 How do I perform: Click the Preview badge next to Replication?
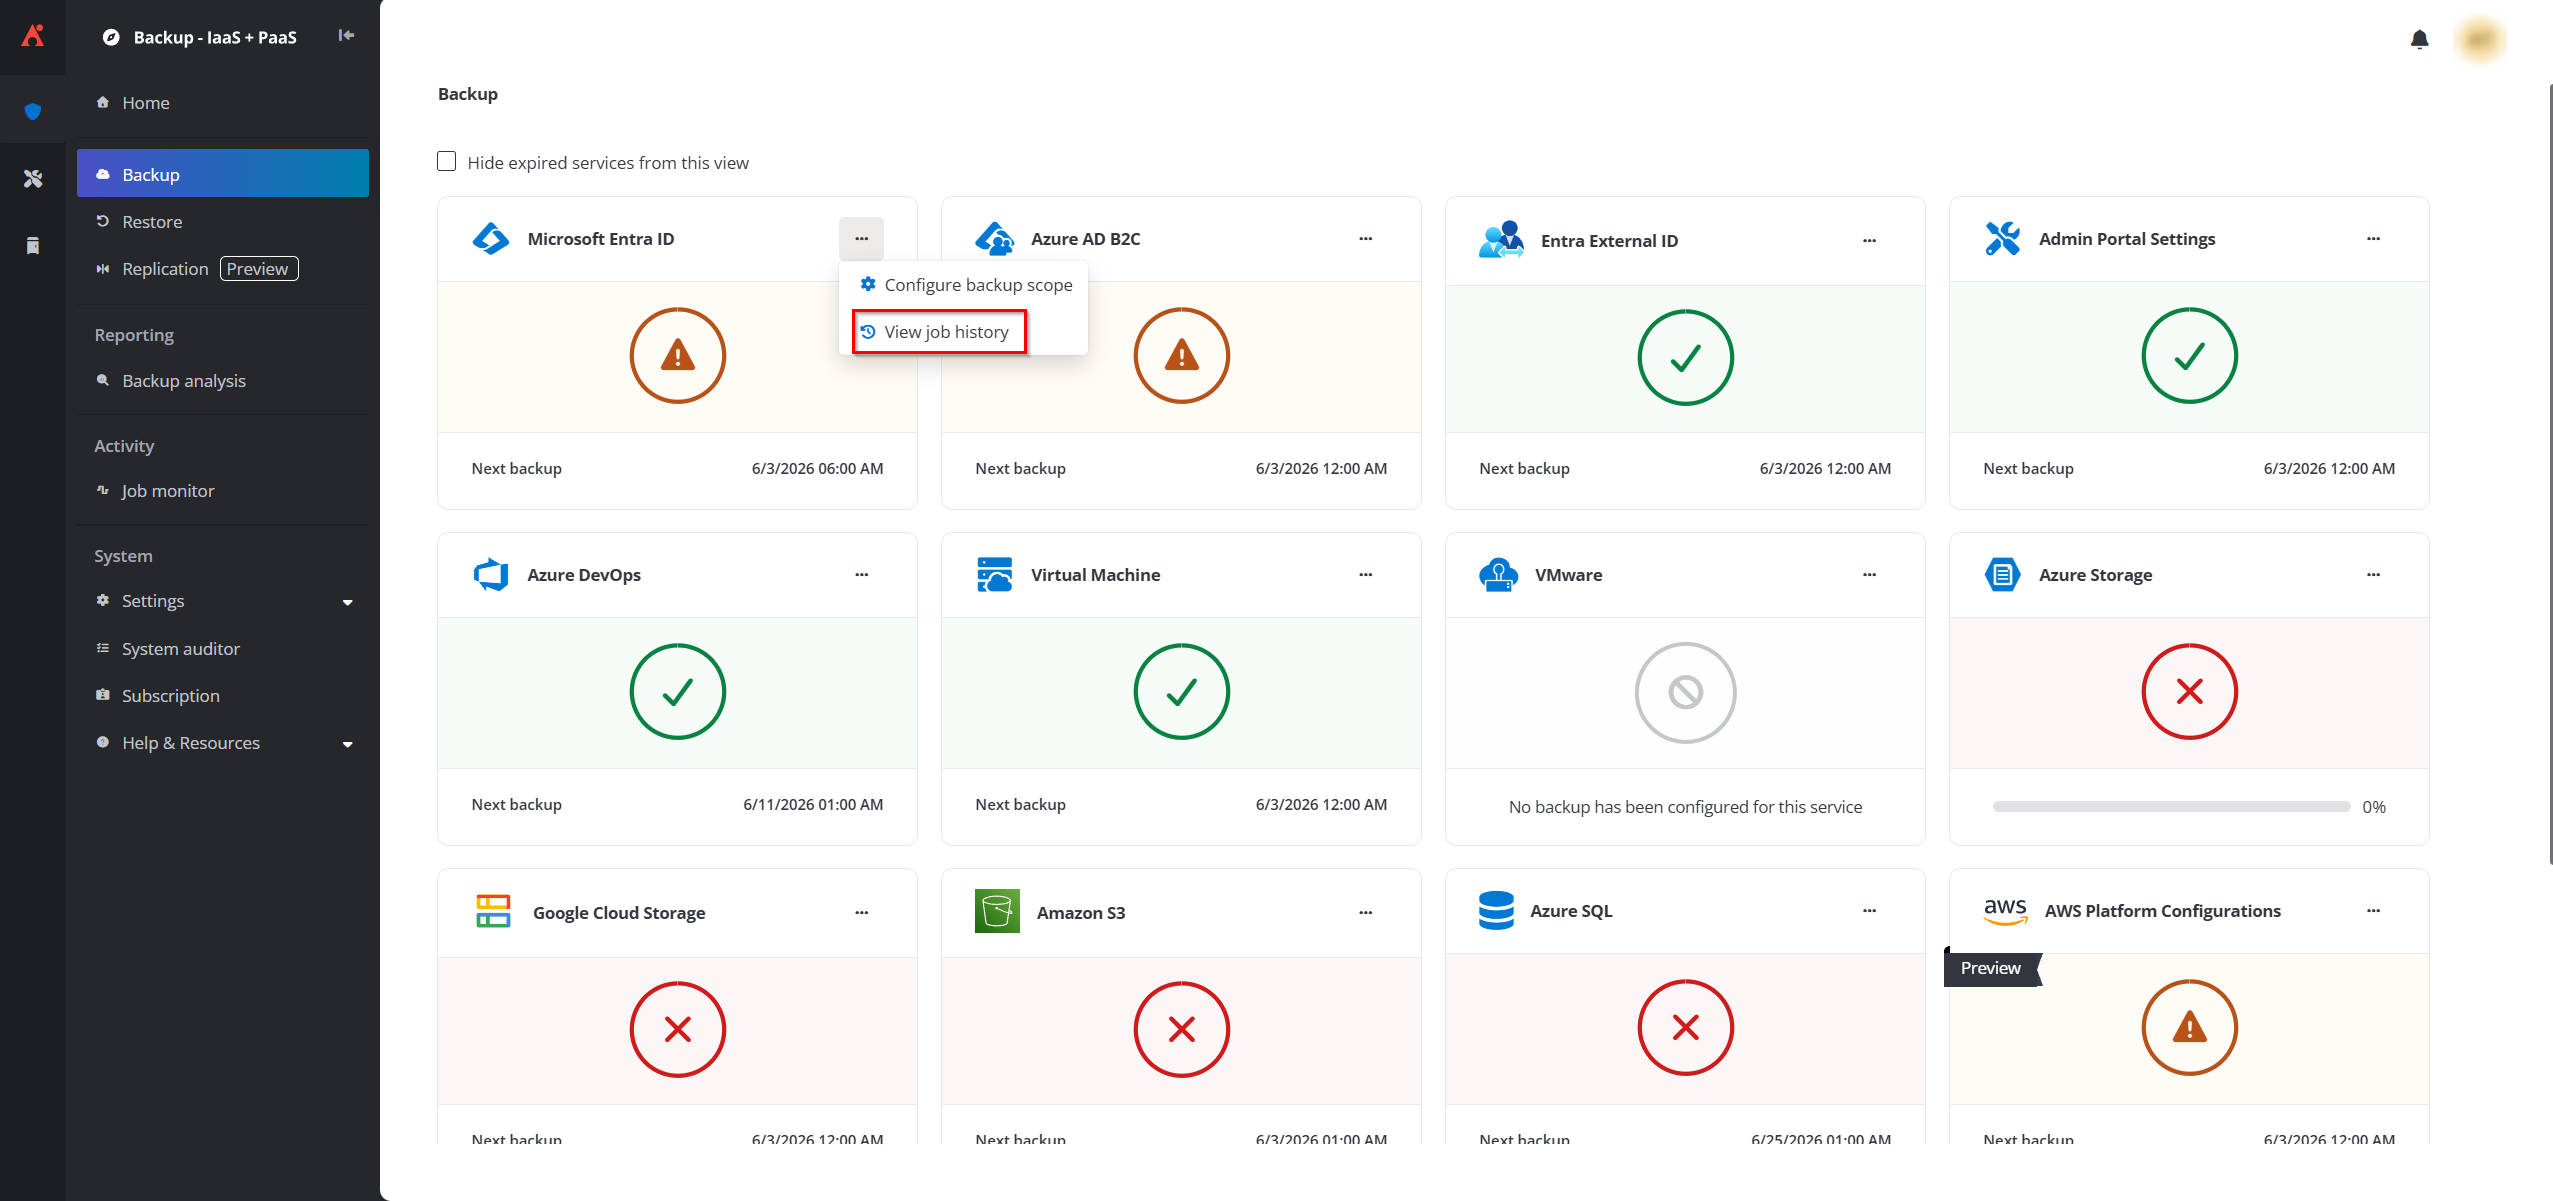click(x=258, y=269)
